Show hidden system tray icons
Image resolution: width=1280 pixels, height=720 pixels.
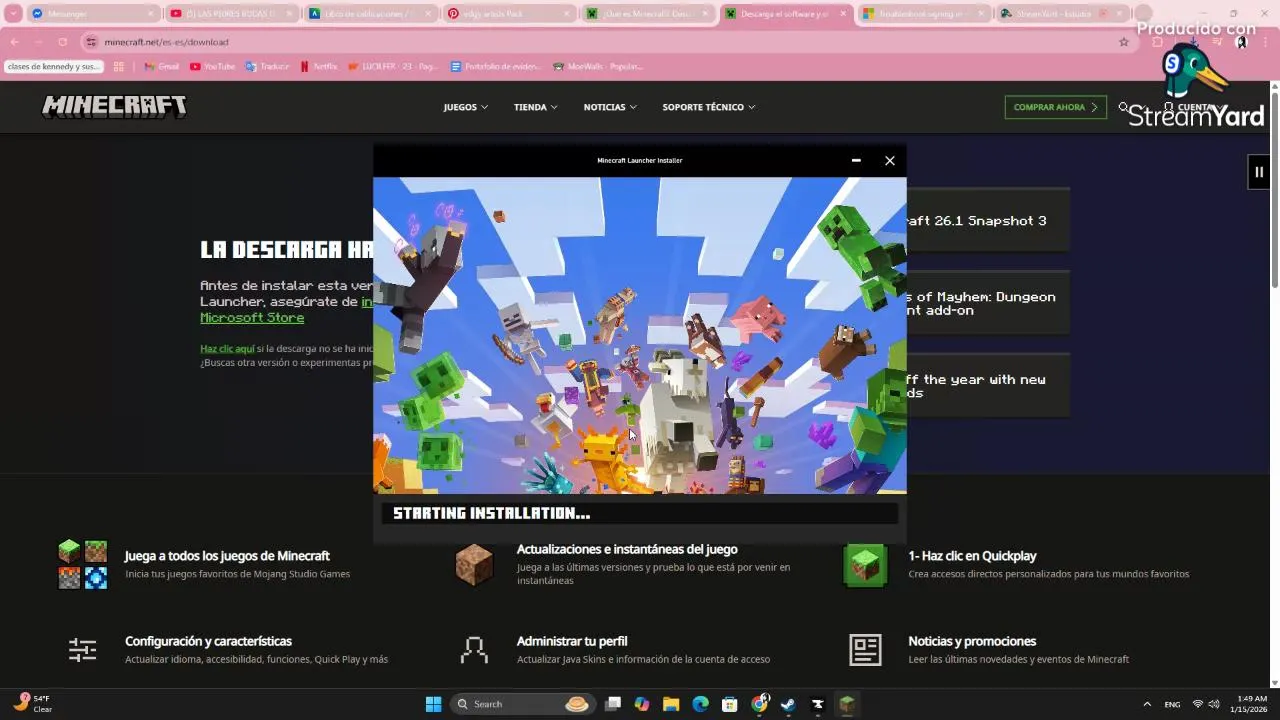point(1147,704)
